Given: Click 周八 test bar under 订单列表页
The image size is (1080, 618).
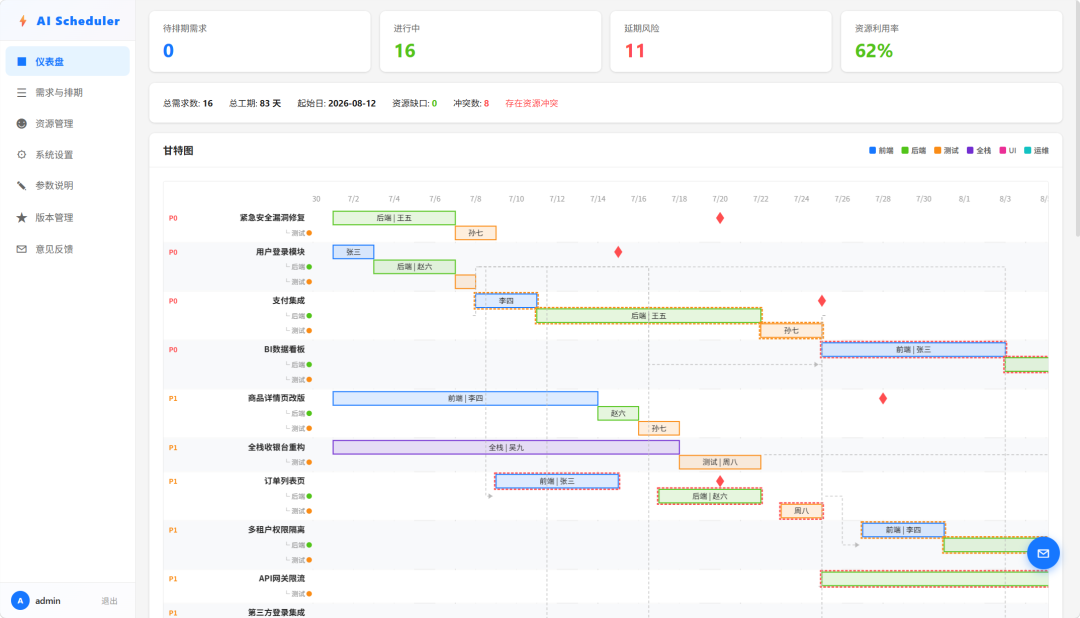Looking at the screenshot, I should click(801, 511).
